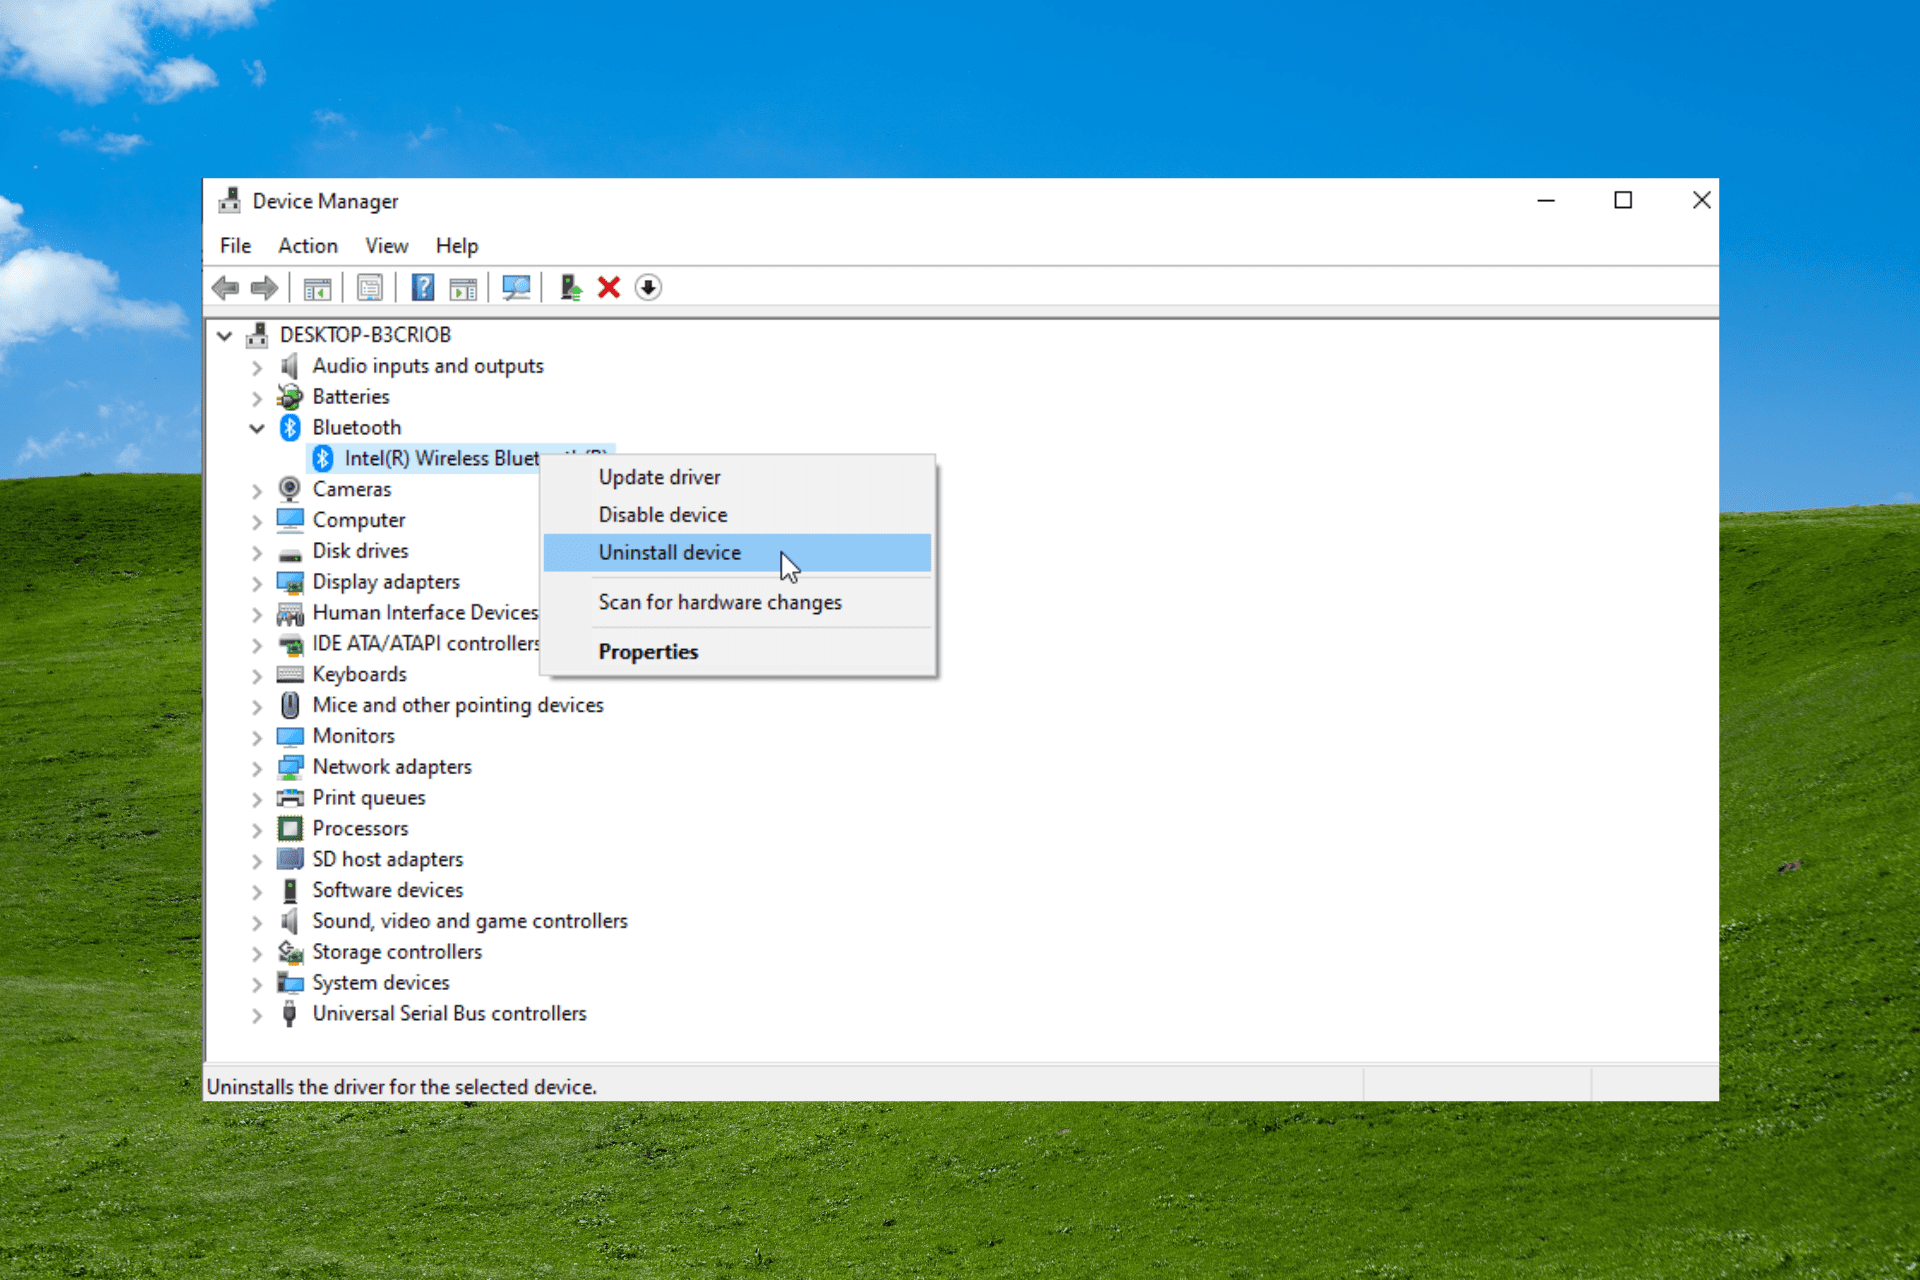Screen dimensions: 1920x1280
Task: Click the update driver resources icon
Action: click(570, 287)
